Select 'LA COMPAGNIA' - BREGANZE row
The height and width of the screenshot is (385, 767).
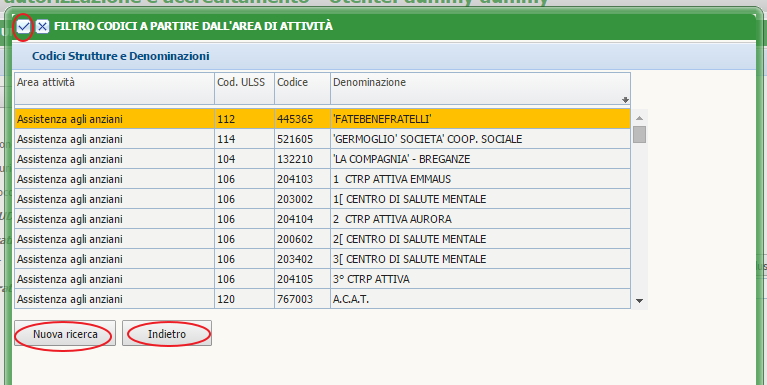[322, 159]
